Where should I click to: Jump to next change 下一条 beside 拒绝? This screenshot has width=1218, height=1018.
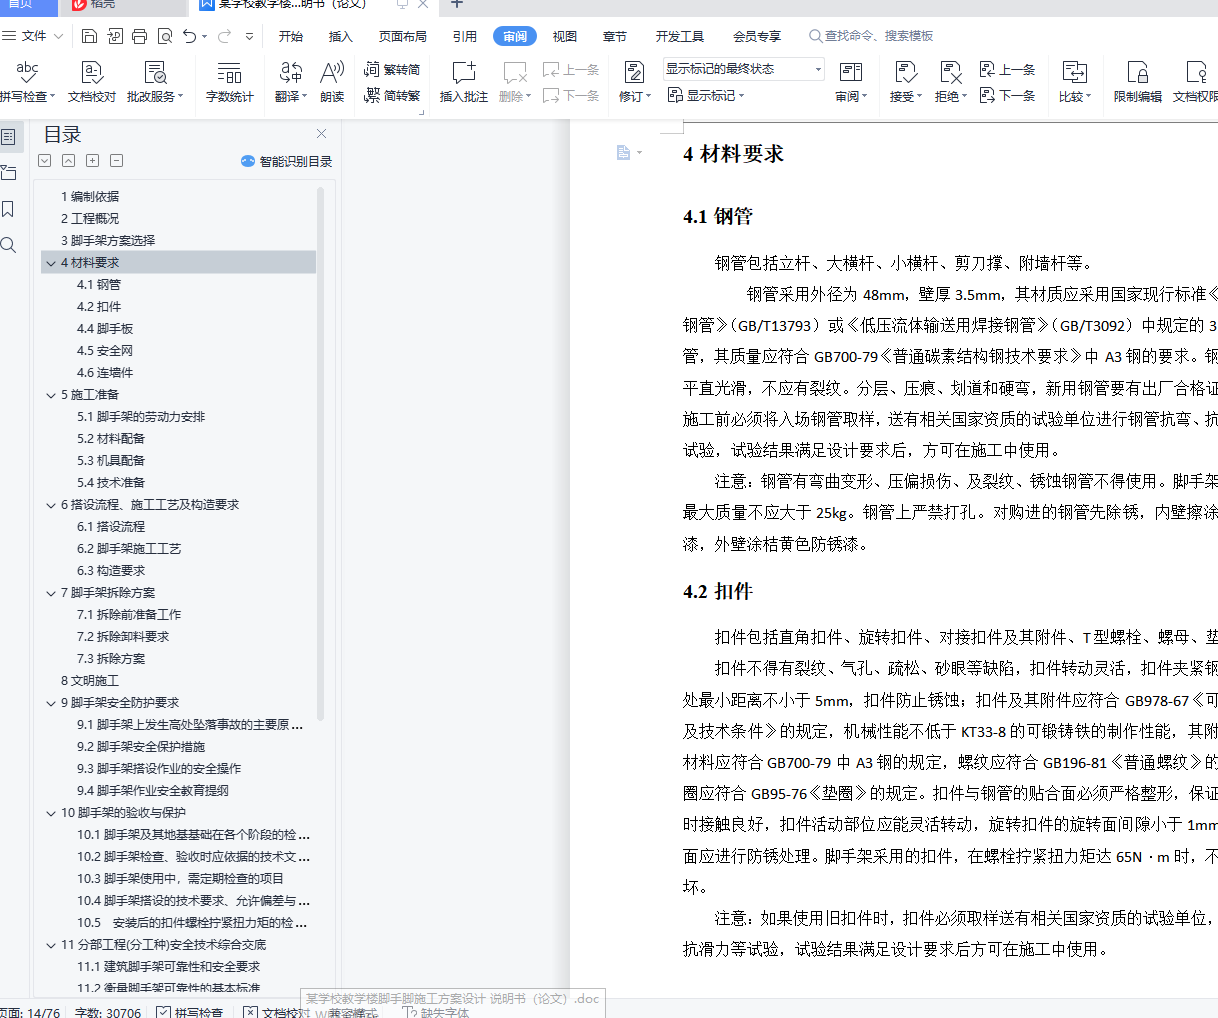[x=1007, y=96]
